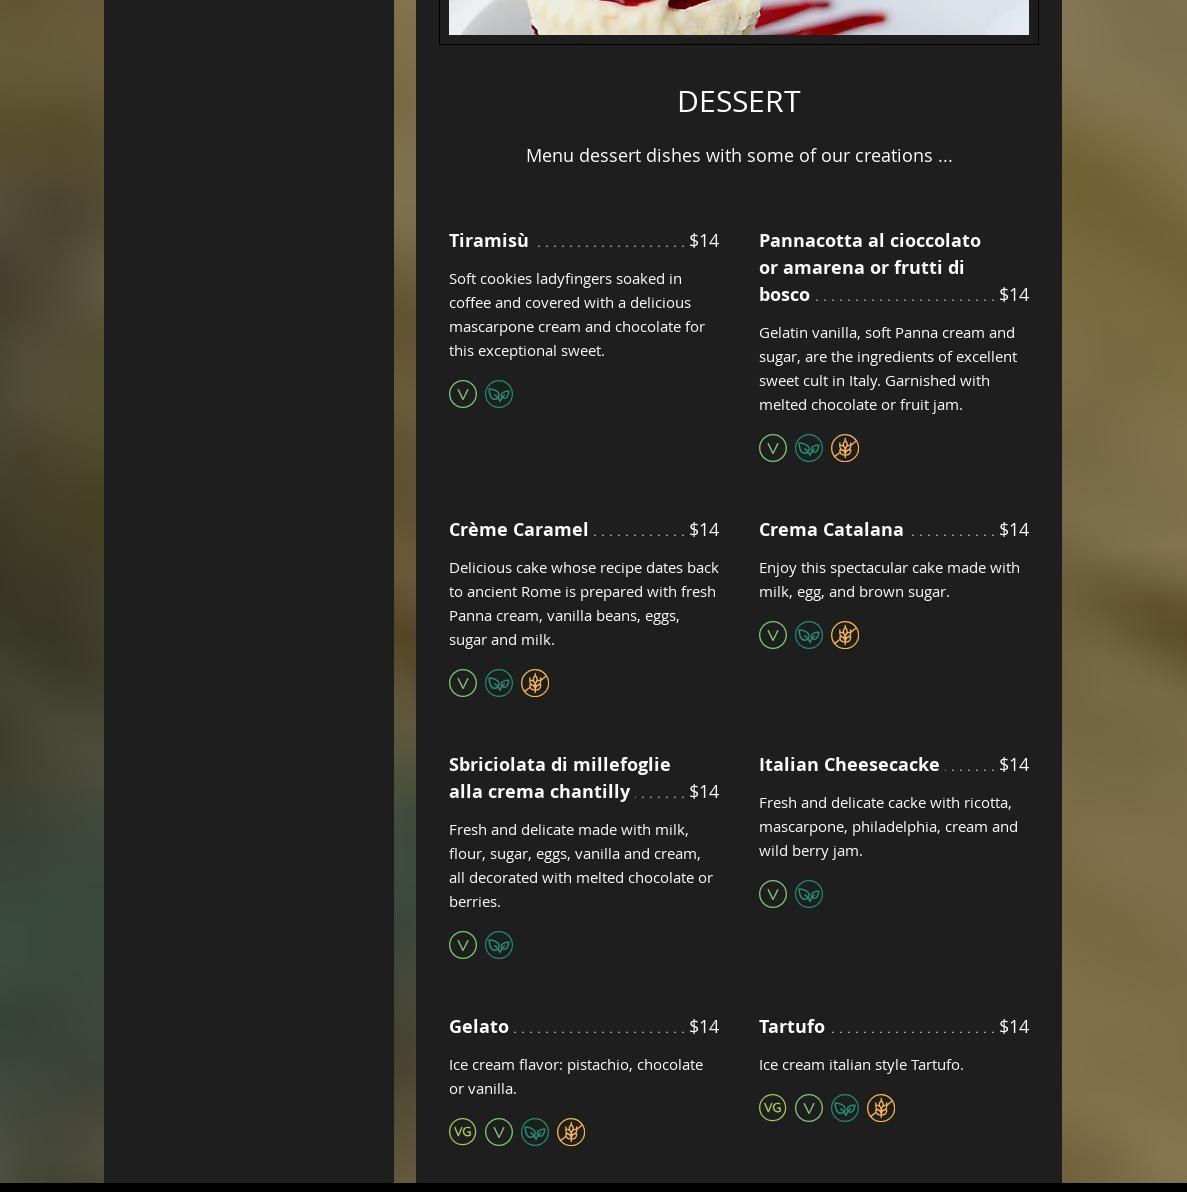
Task: Click the dessert photo at the top
Action: tap(738, 17)
